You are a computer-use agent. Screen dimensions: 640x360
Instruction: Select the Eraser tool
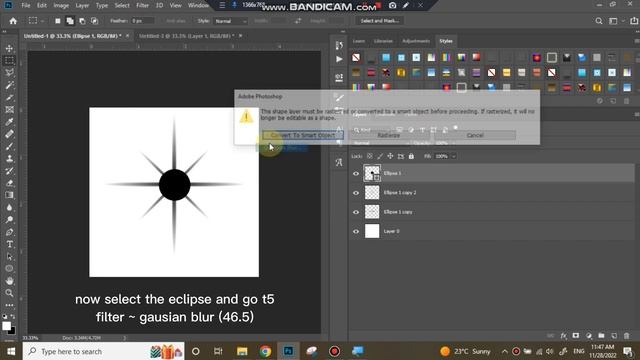(9, 183)
